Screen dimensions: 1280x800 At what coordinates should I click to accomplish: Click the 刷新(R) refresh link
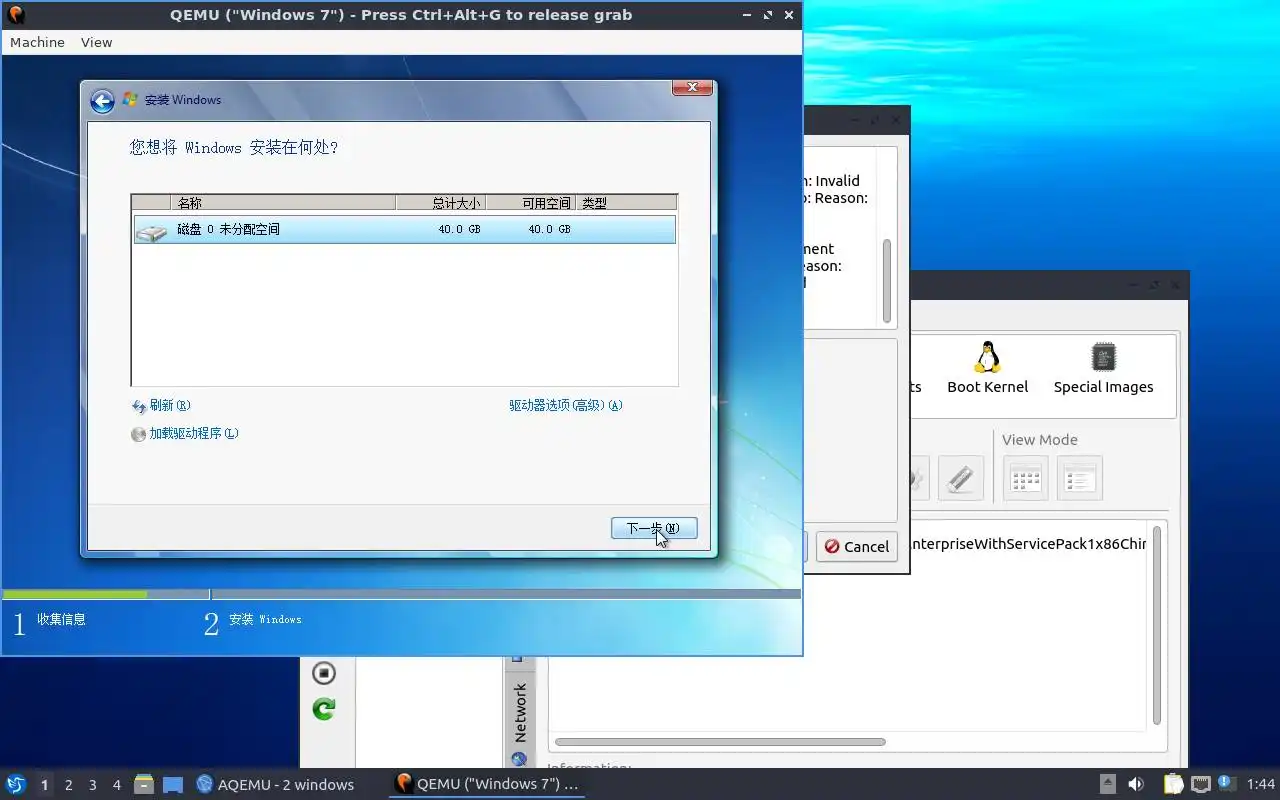pyautogui.click(x=169, y=406)
